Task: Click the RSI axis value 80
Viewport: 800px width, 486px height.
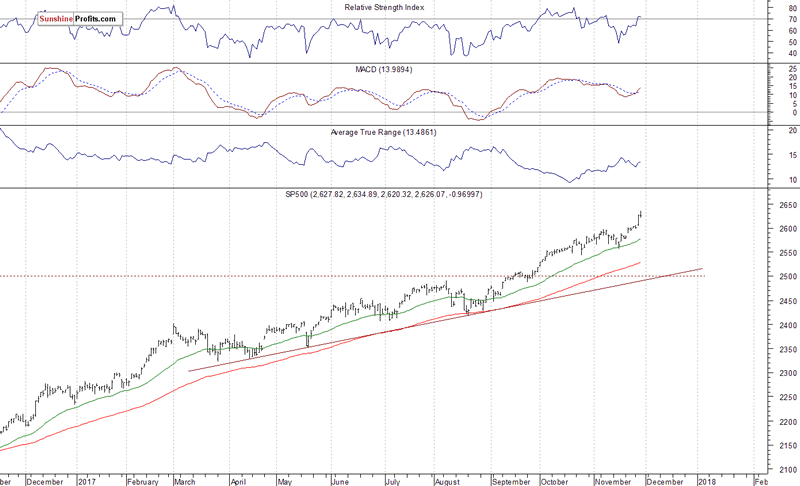Action: [793, 8]
